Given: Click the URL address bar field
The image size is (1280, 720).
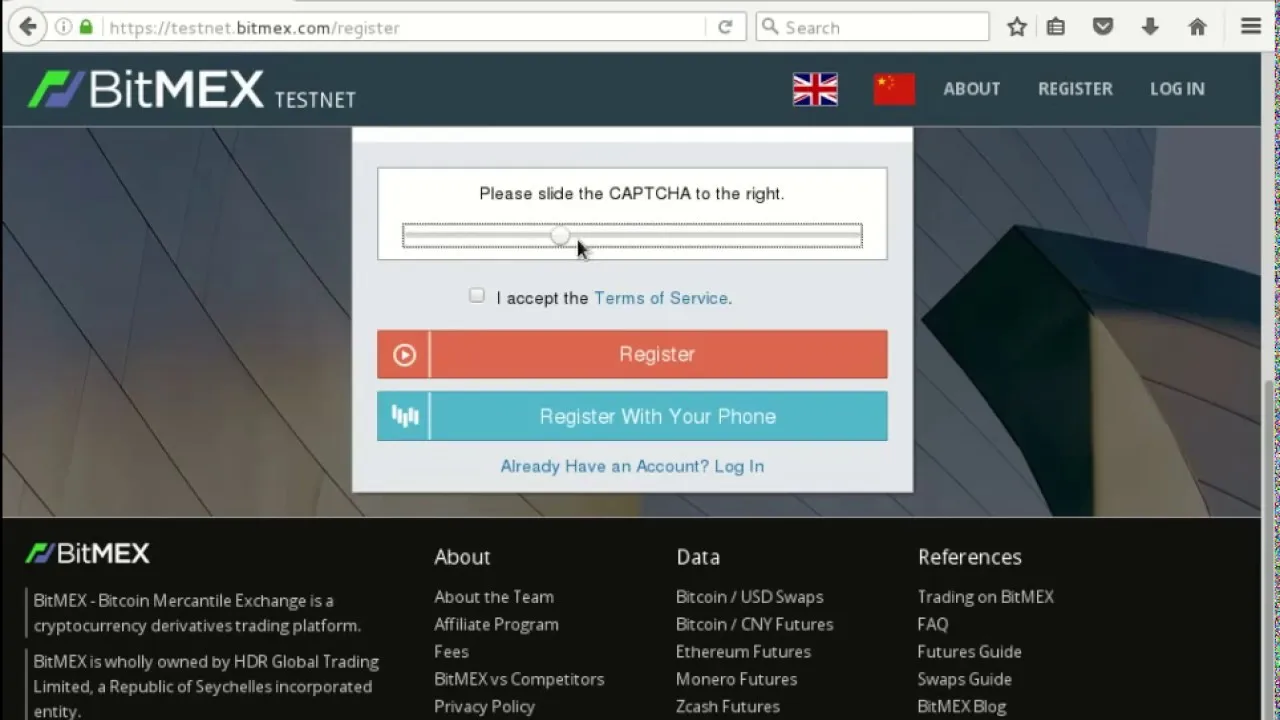Looking at the screenshot, I should pyautogui.click(x=400, y=27).
